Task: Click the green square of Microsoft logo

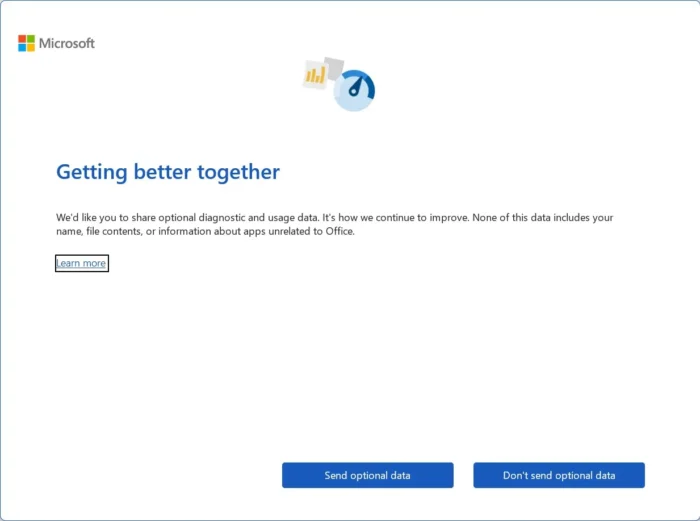Action: 31,39
